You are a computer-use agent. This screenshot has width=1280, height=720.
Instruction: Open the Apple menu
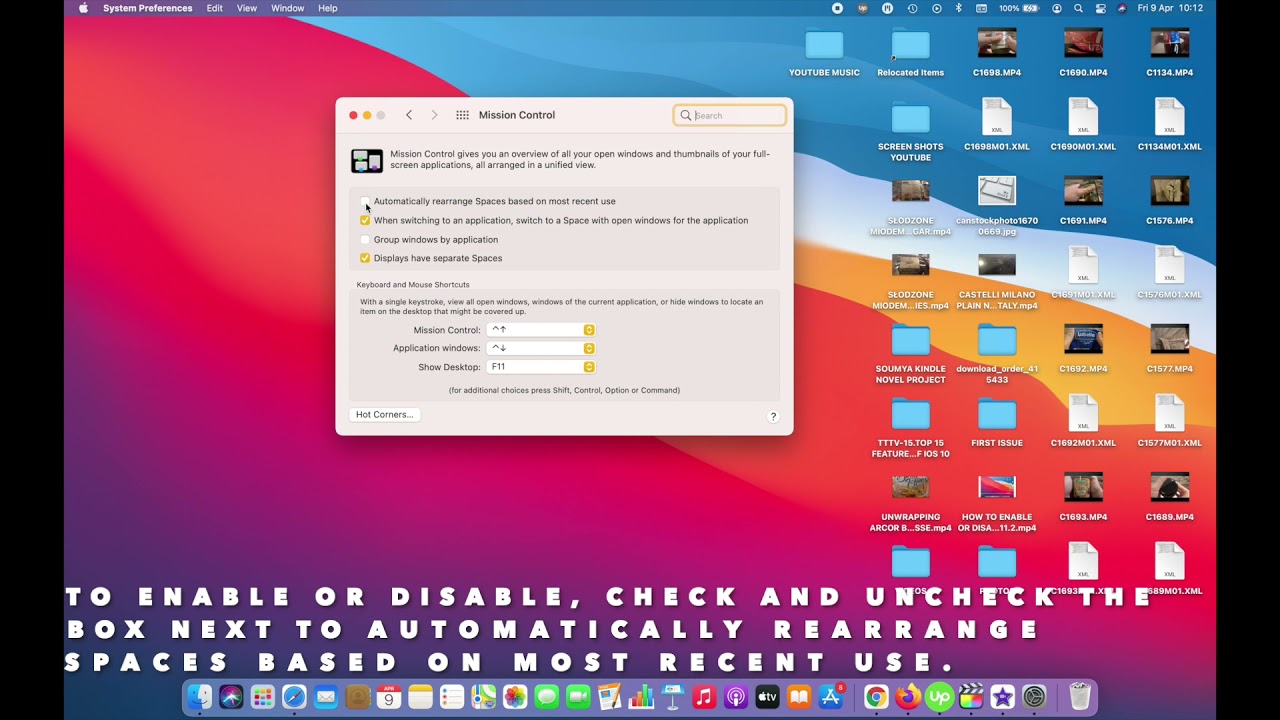pos(83,8)
